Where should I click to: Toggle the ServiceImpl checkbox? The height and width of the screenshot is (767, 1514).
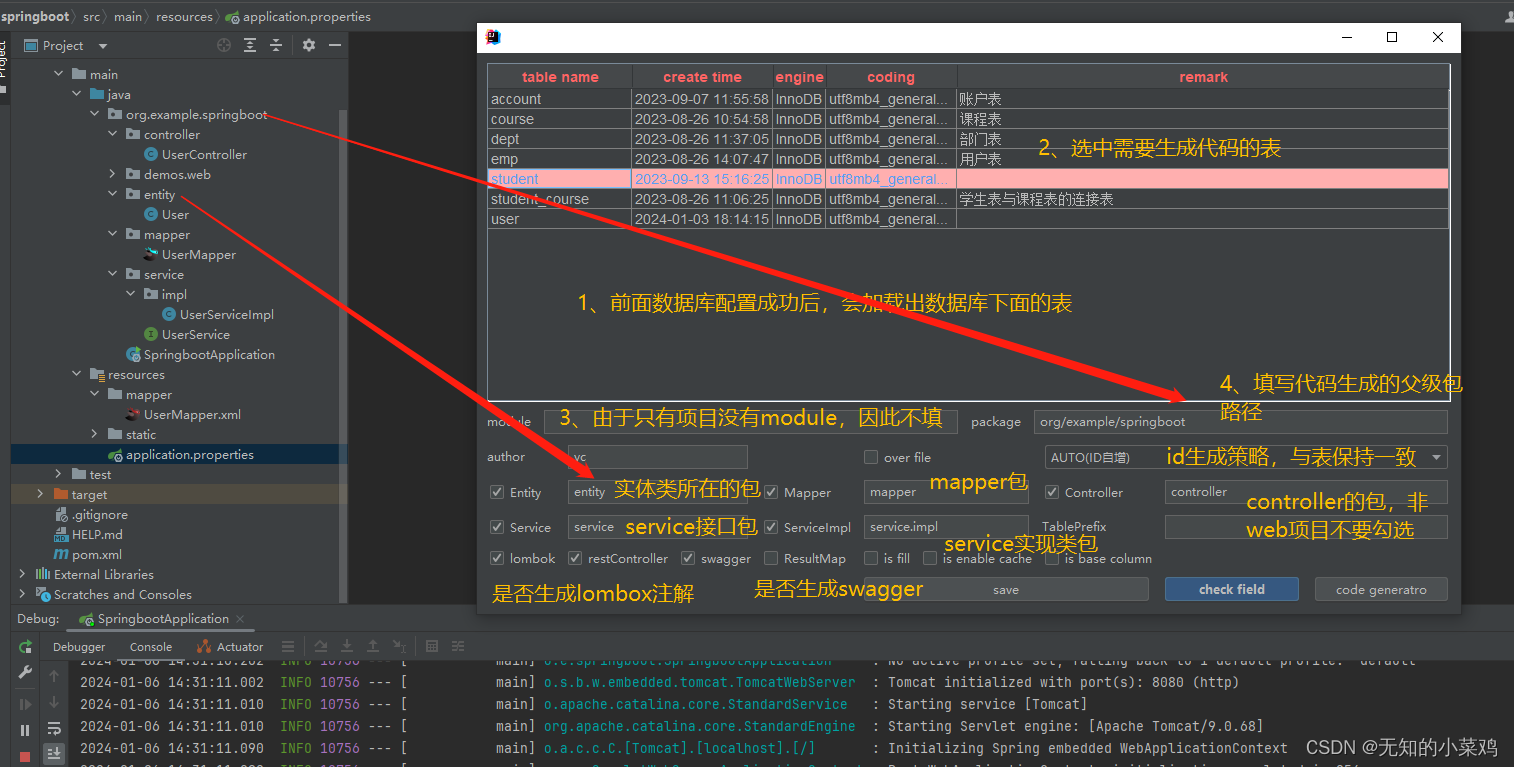point(771,527)
